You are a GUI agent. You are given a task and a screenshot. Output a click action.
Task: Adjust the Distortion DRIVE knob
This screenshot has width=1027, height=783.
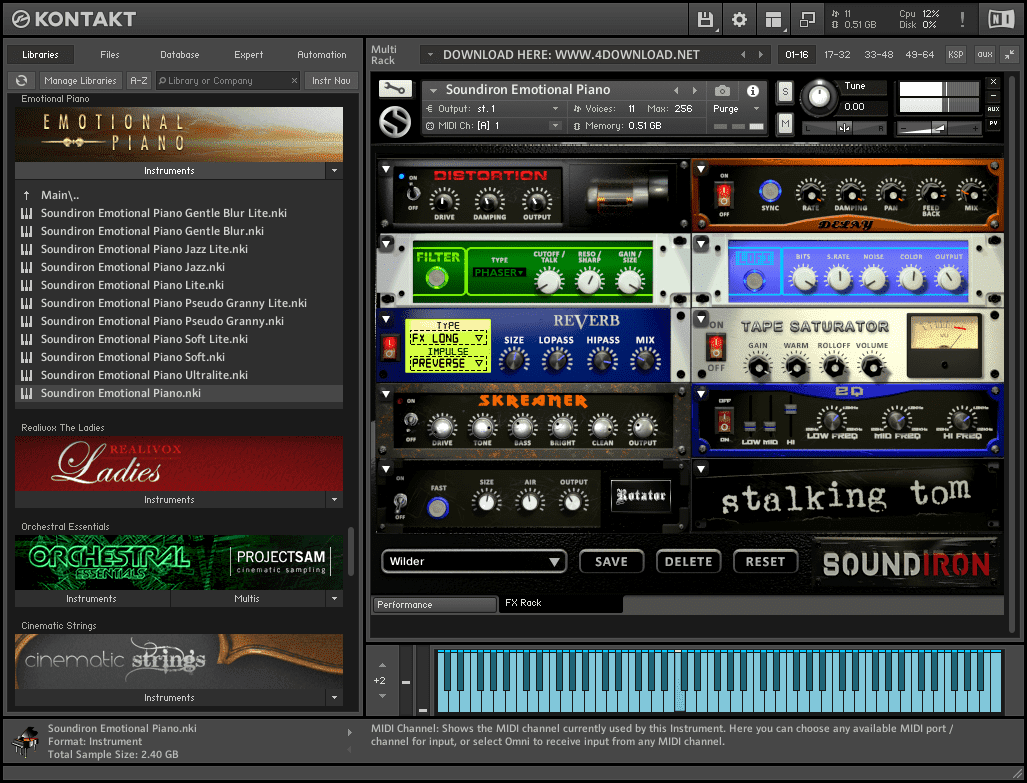tap(444, 199)
